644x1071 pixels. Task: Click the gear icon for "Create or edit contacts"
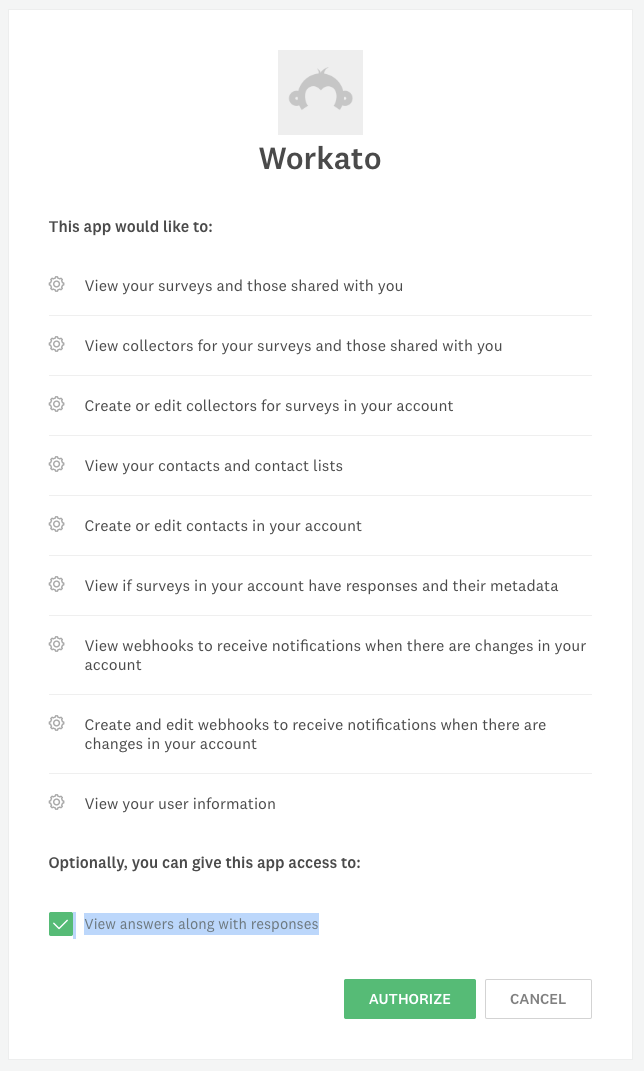[x=57, y=524]
